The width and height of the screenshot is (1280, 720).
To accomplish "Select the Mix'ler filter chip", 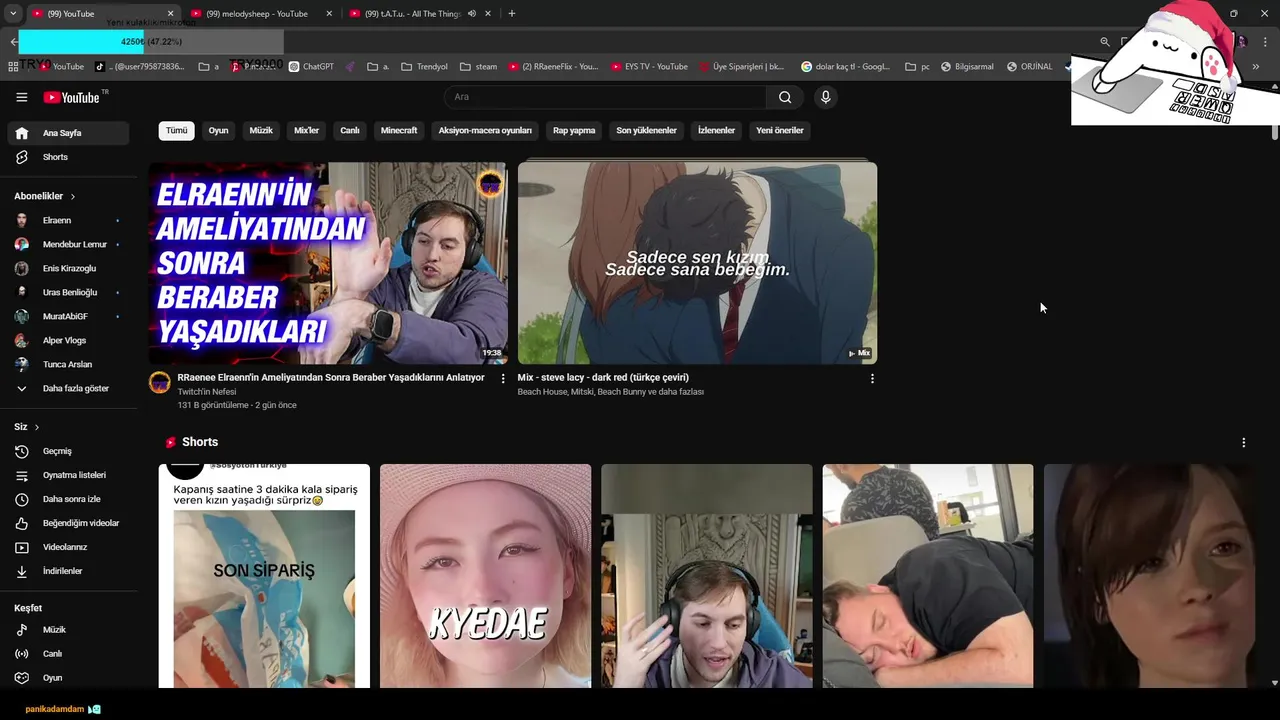I will [306, 130].
